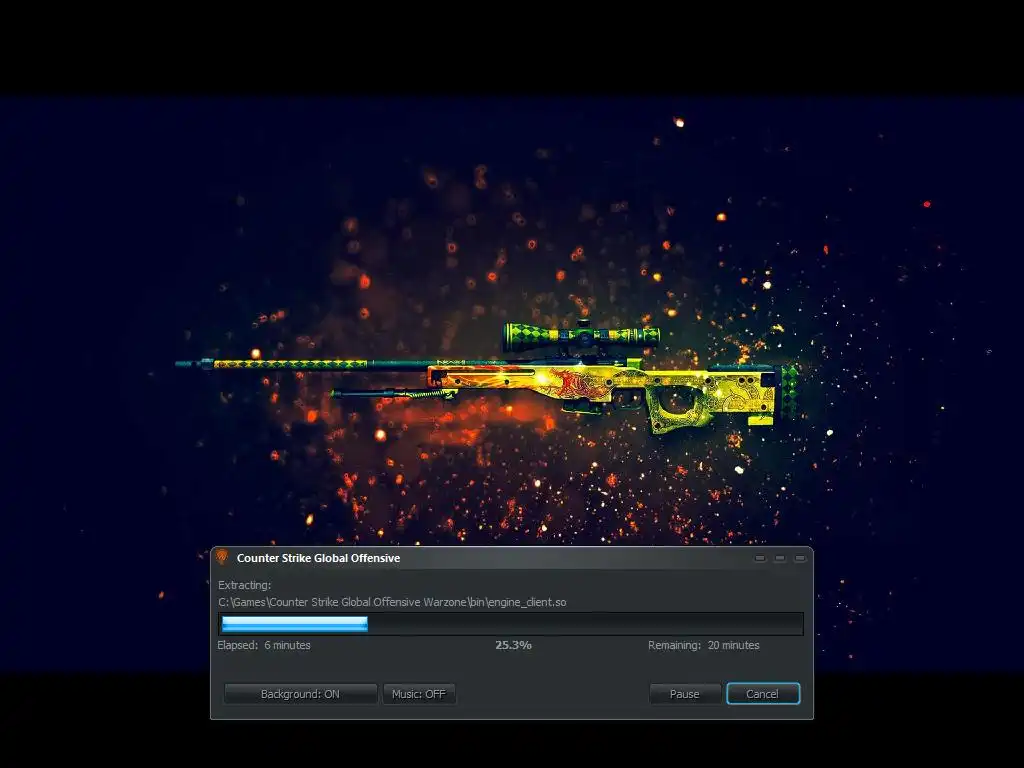Image resolution: width=1024 pixels, height=768 pixels.
Task: Click the installer's orange logo icon in title bar
Action: pyautogui.click(x=222, y=557)
